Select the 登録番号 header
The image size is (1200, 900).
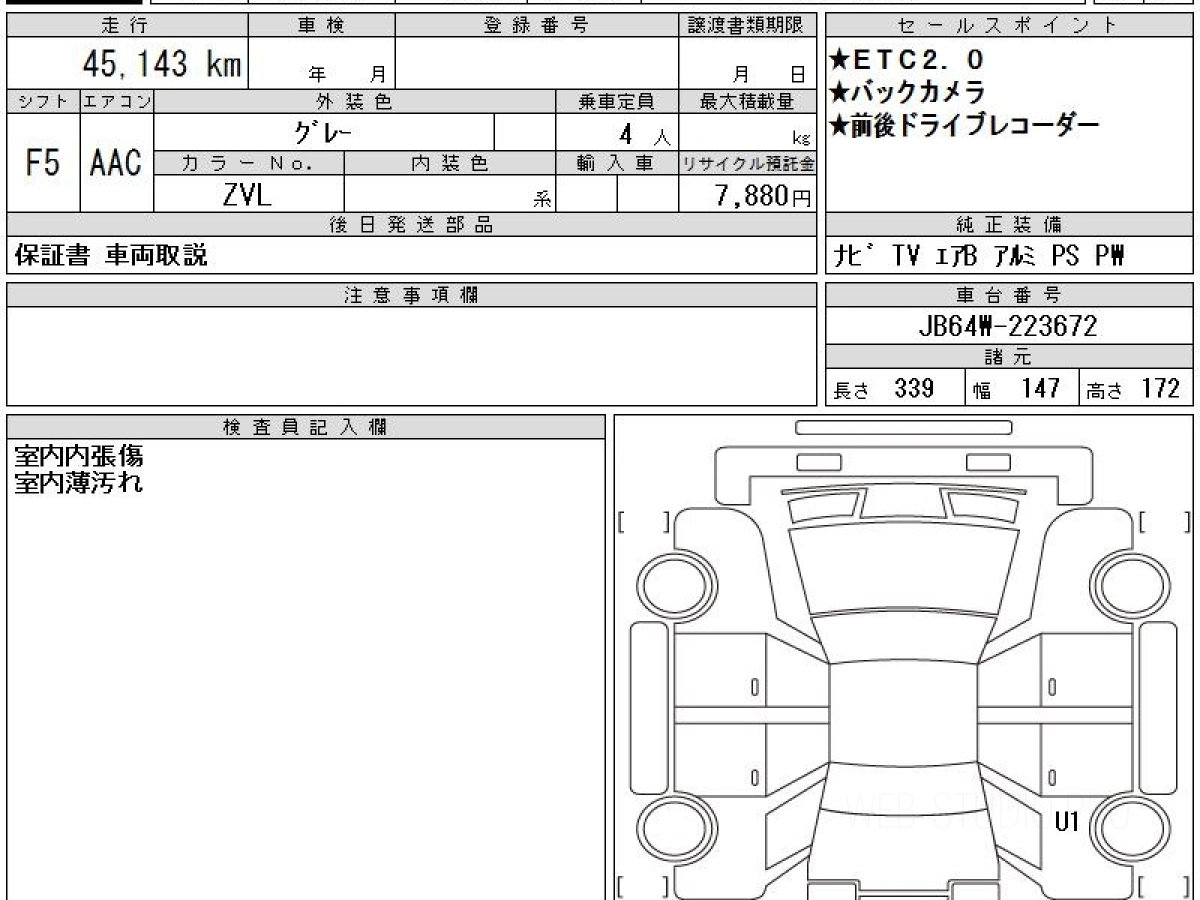(x=537, y=26)
